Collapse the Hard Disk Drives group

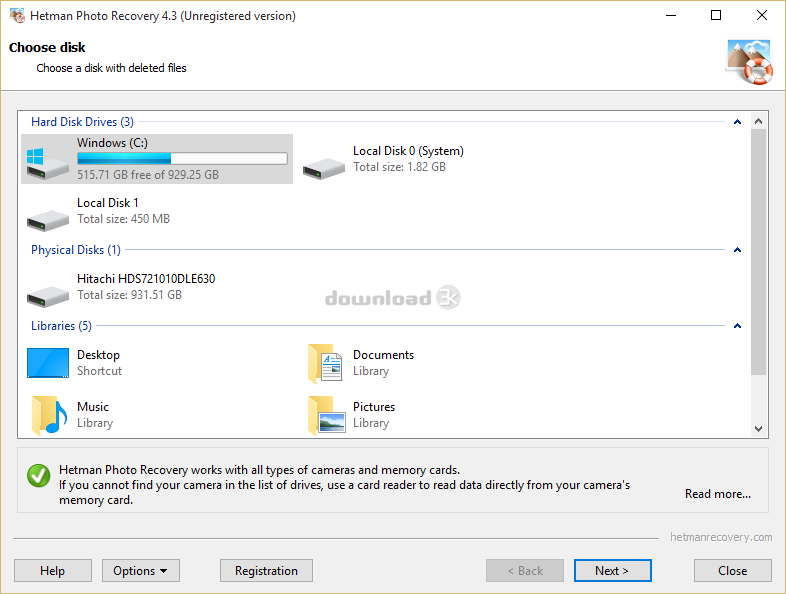[737, 122]
